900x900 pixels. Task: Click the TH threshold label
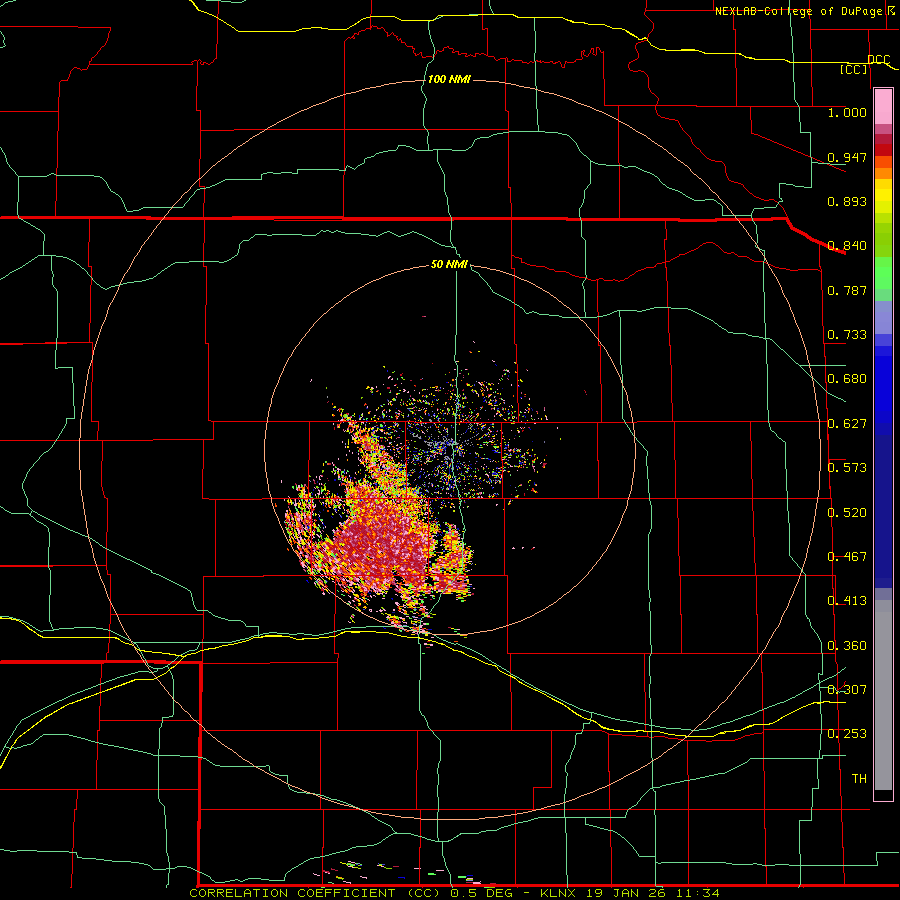click(x=859, y=779)
